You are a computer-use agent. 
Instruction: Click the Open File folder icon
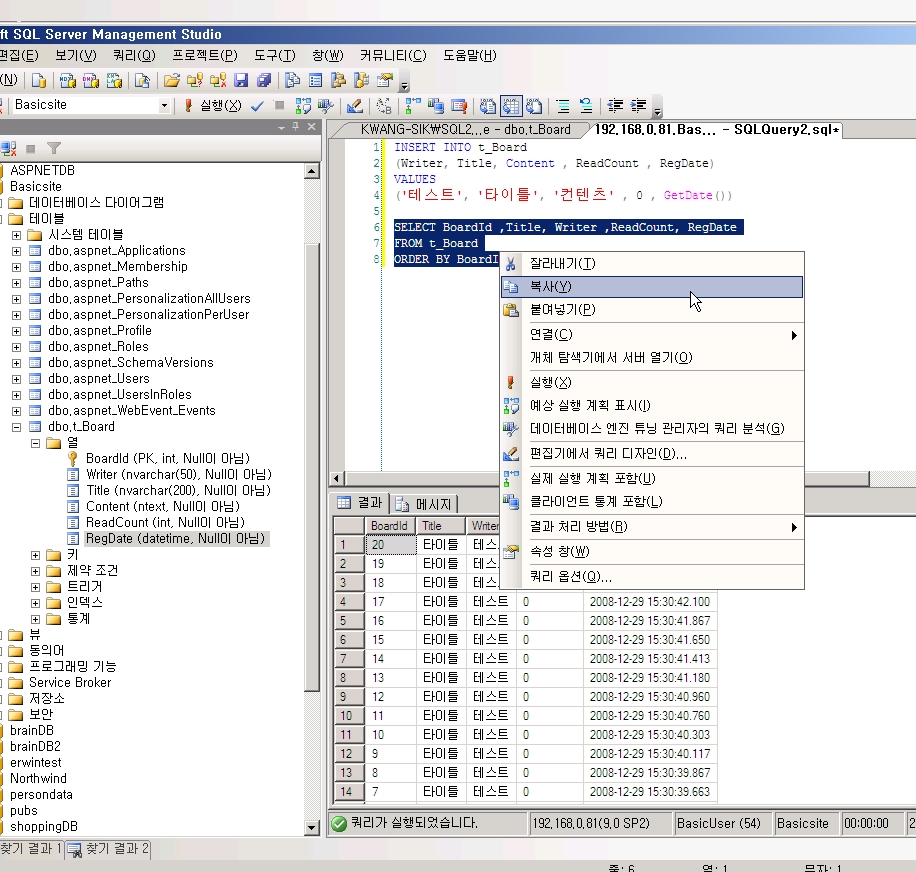click(172, 80)
